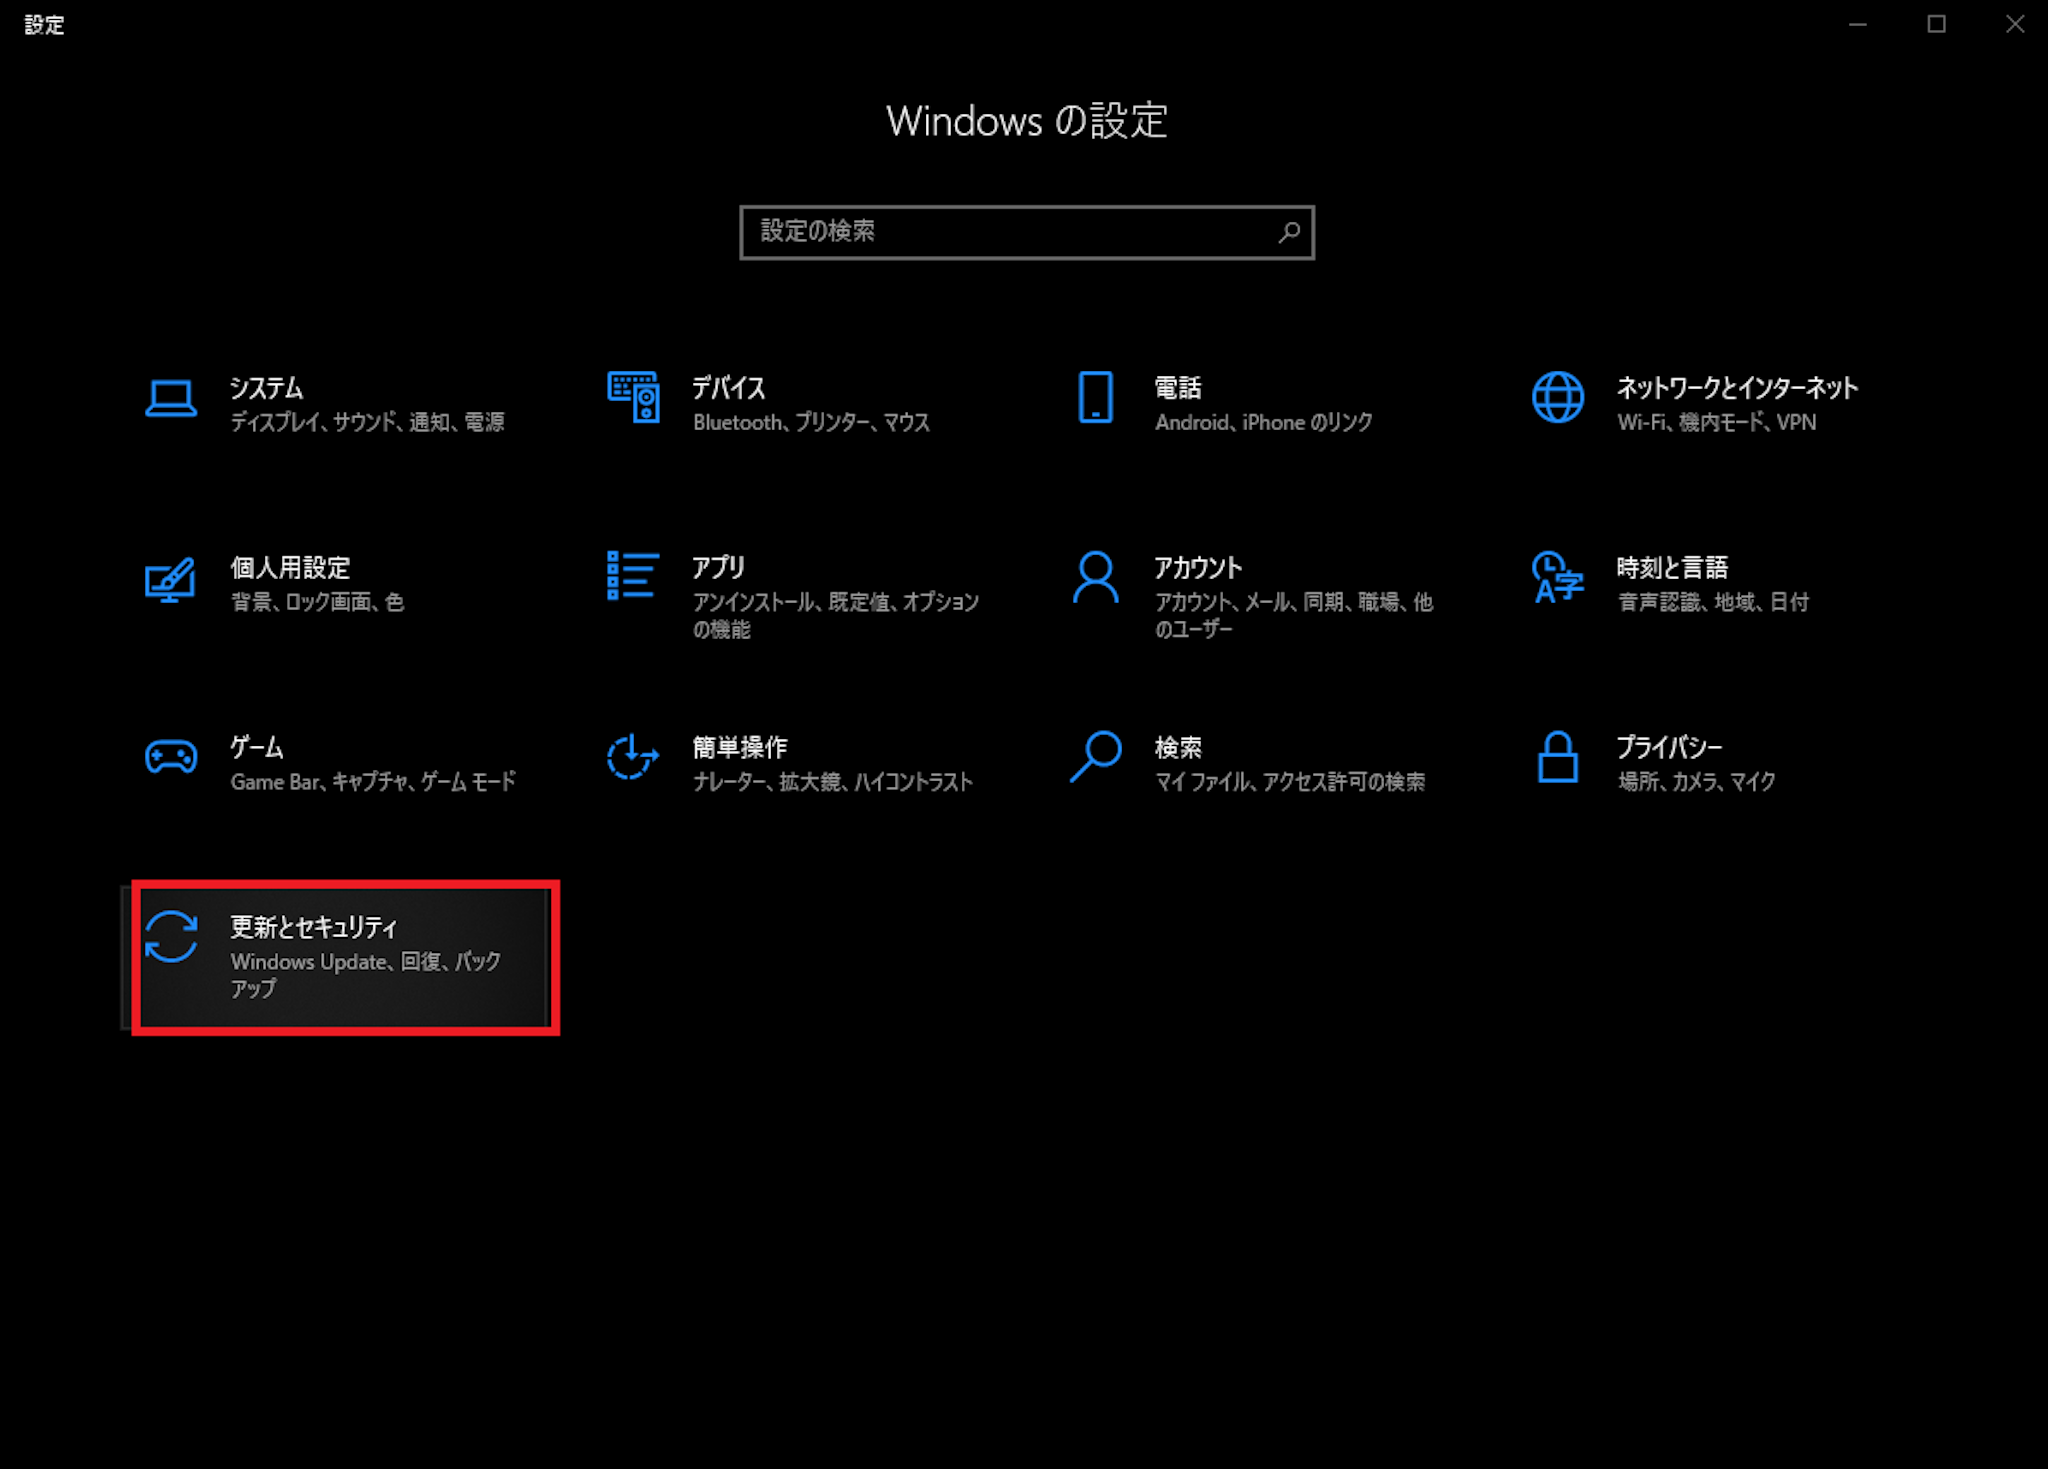Click the Phone (電話) icon
This screenshot has height=1469, width=2048.
coord(1095,398)
